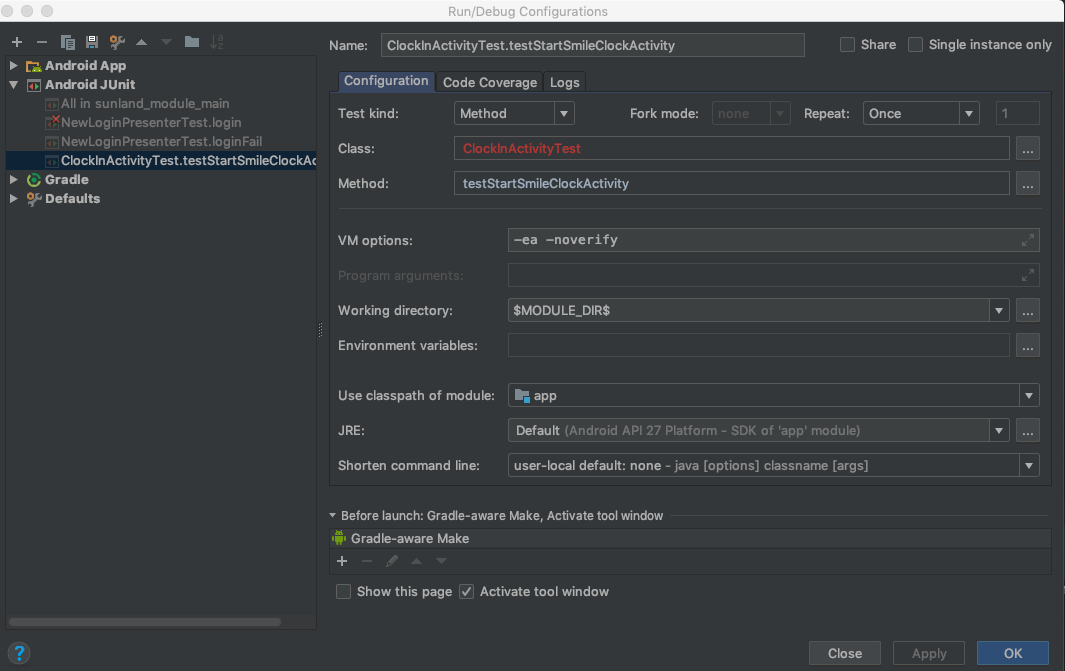Switch to the Code Coverage tab

(490, 82)
